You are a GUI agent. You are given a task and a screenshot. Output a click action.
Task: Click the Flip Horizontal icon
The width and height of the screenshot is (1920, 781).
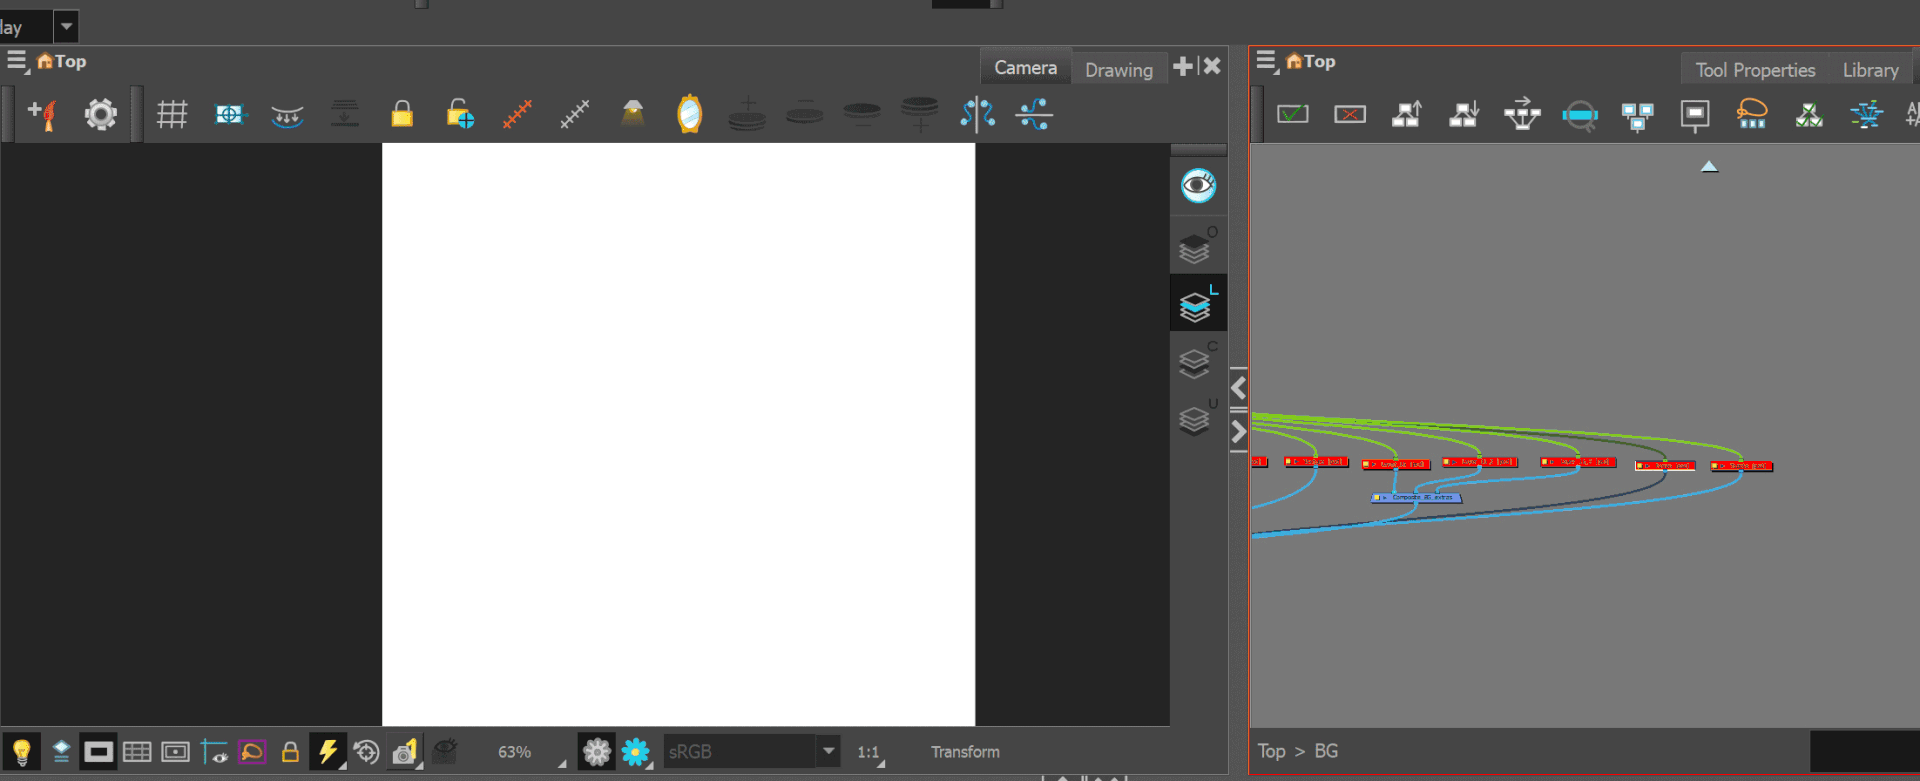[x=977, y=114]
